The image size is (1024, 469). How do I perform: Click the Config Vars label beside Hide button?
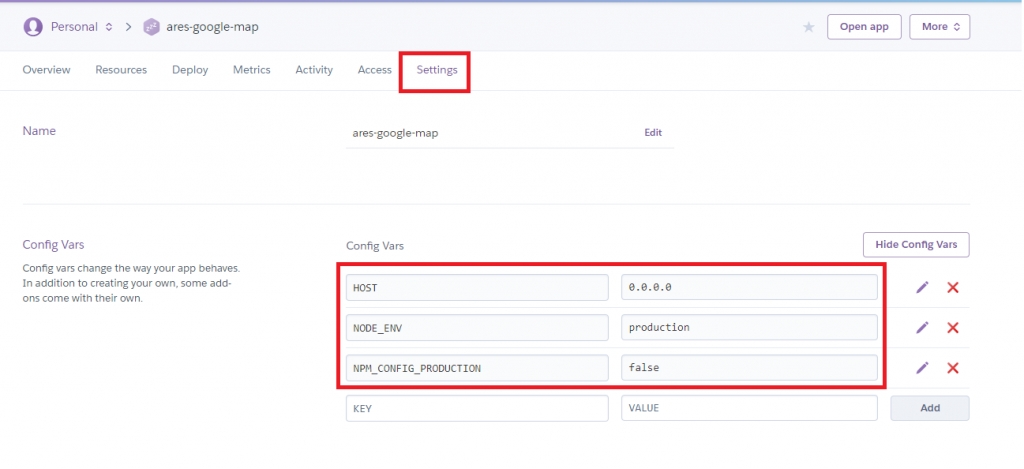[375, 246]
